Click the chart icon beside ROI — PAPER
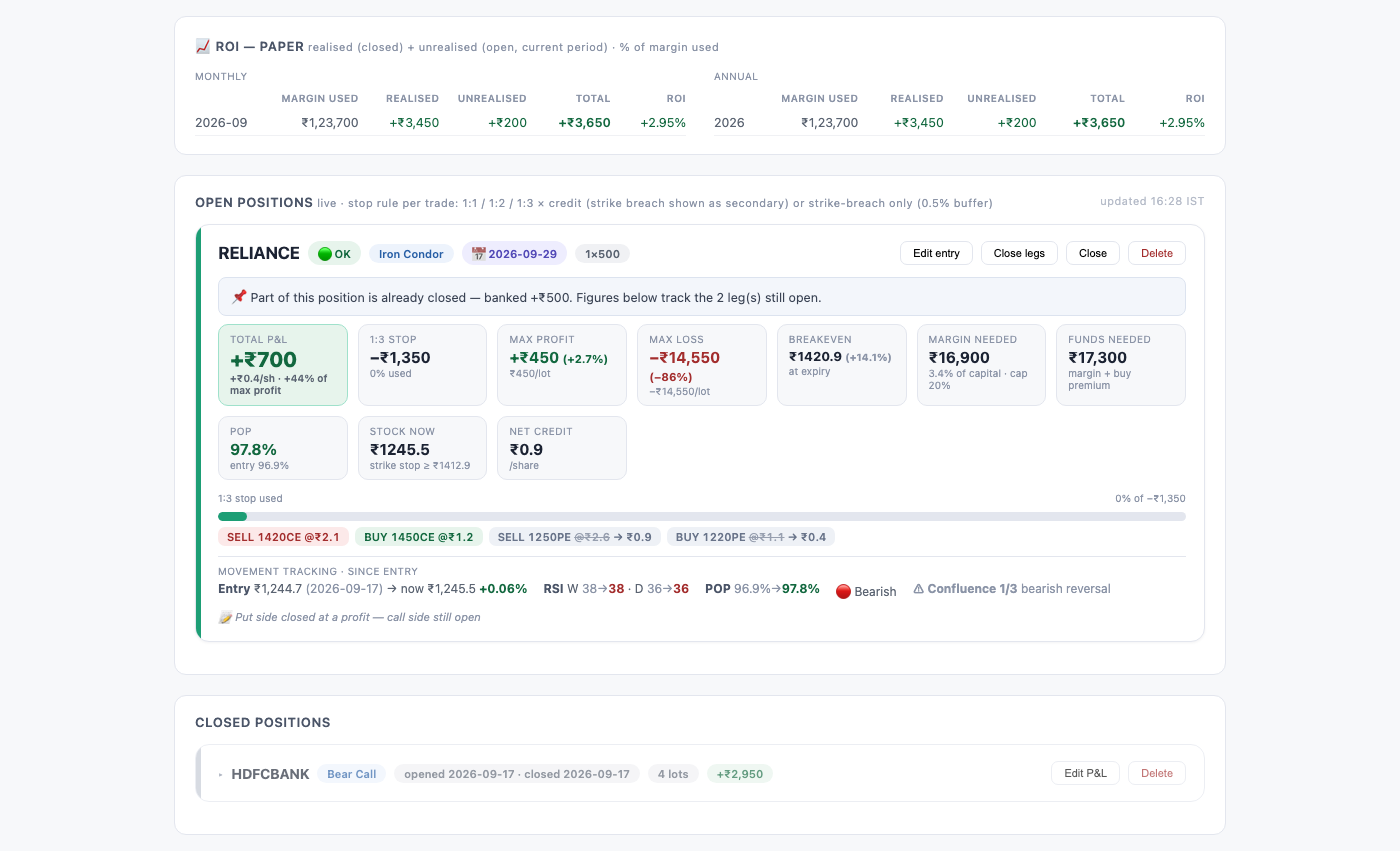This screenshot has width=1400, height=851. point(202,46)
